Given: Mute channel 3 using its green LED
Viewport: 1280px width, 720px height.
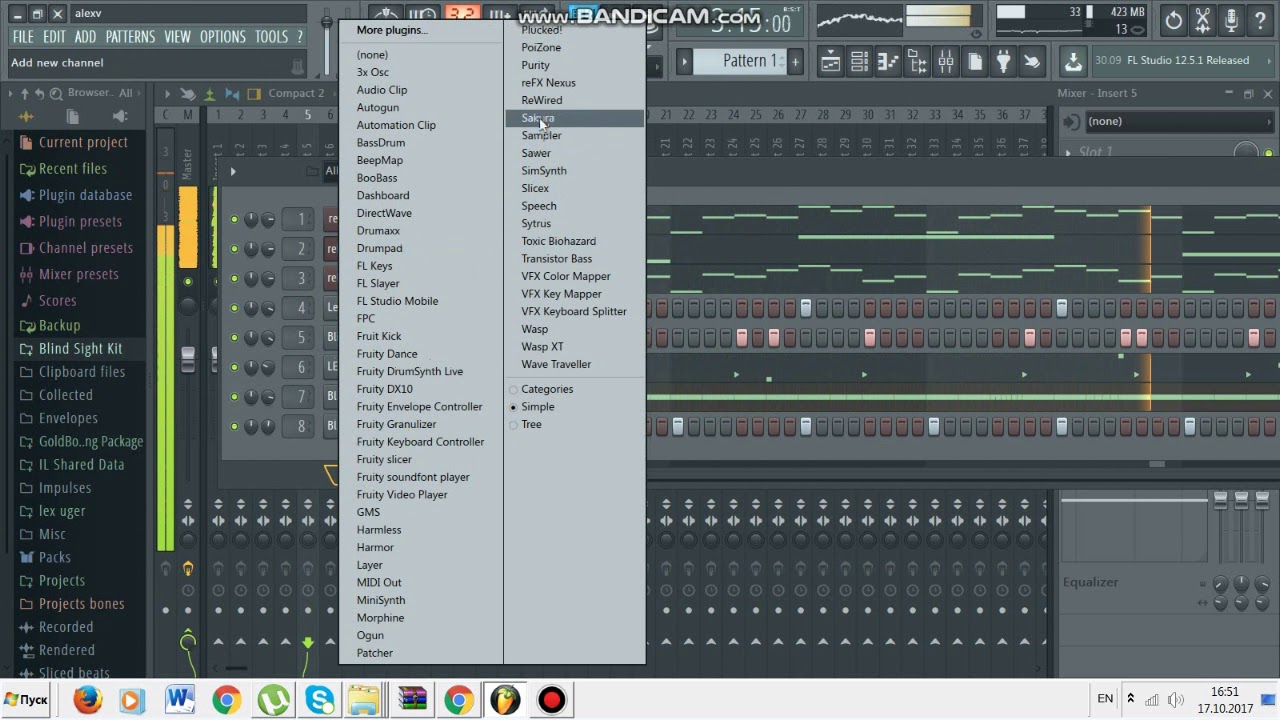Looking at the screenshot, I should [x=234, y=278].
